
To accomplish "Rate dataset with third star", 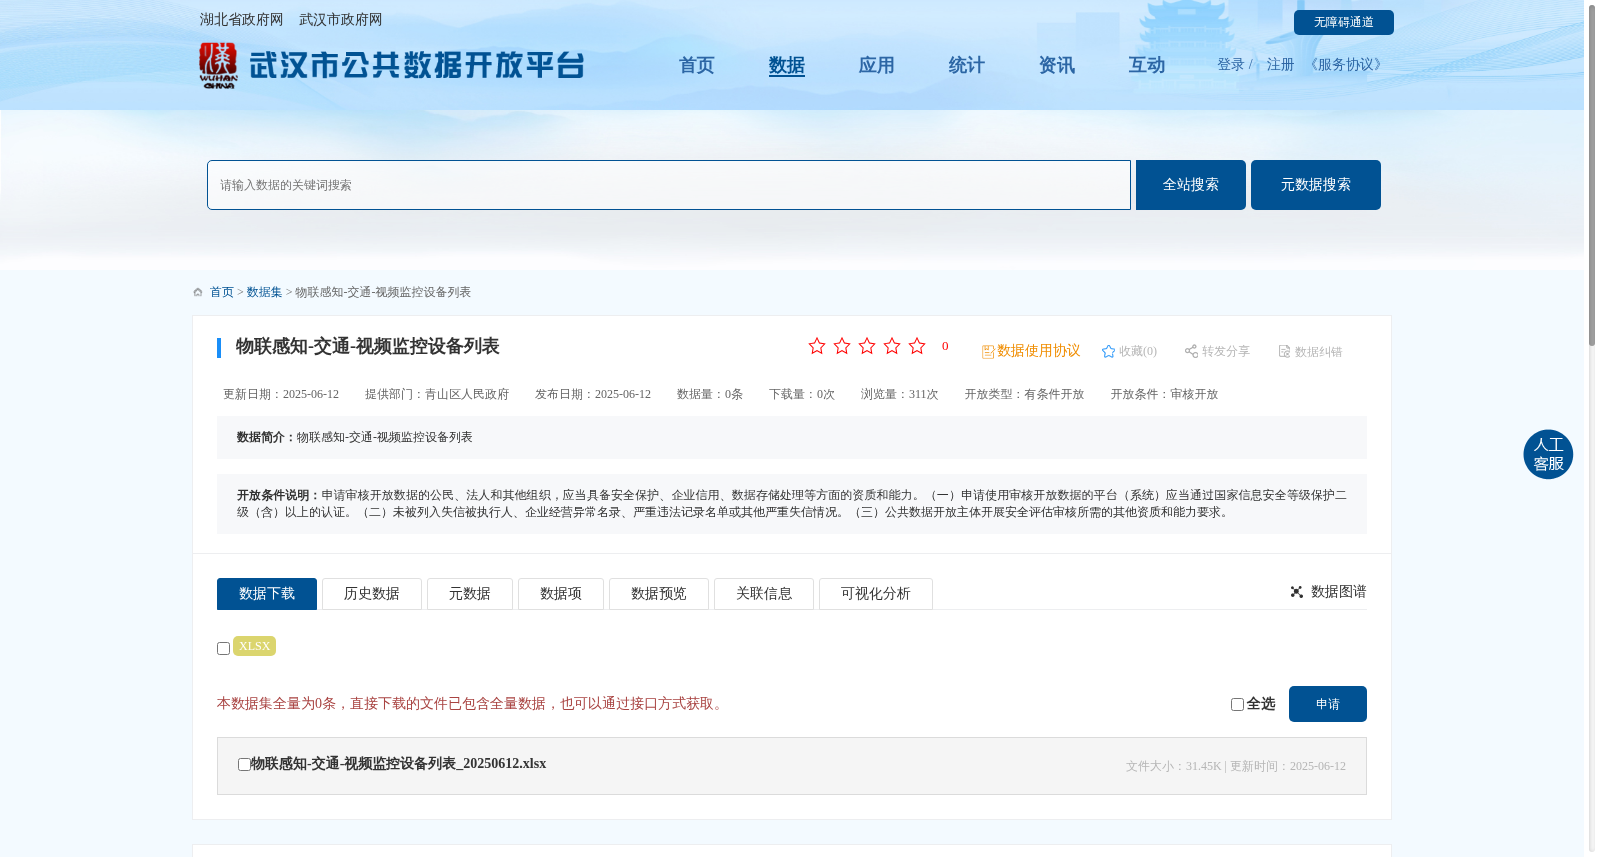I will [867, 346].
